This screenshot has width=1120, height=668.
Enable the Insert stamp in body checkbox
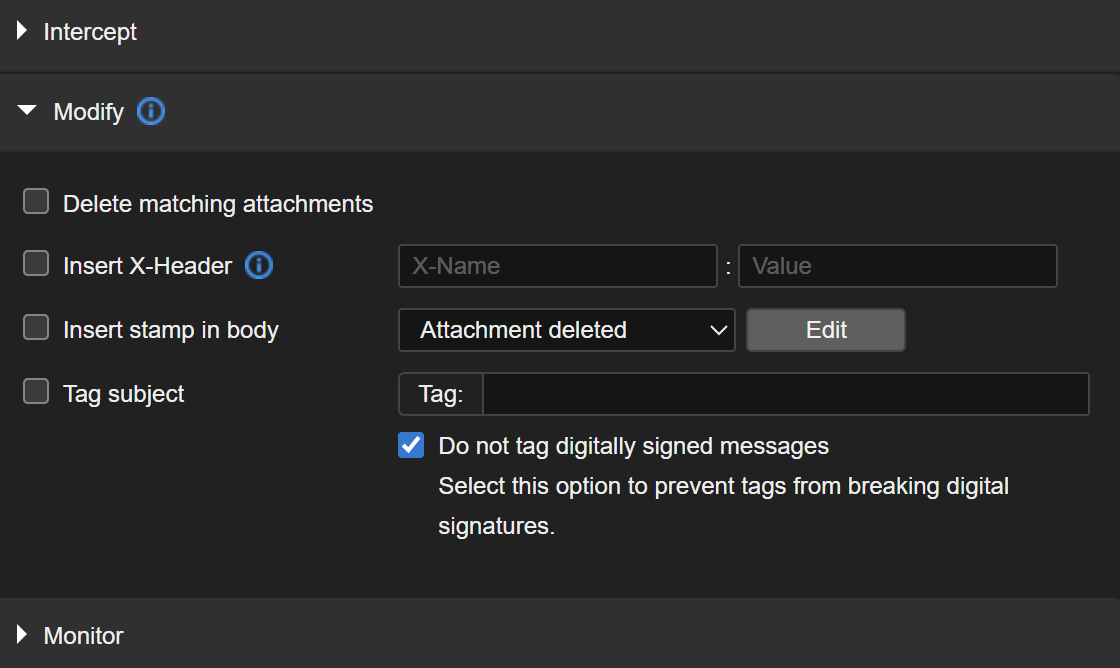point(36,329)
